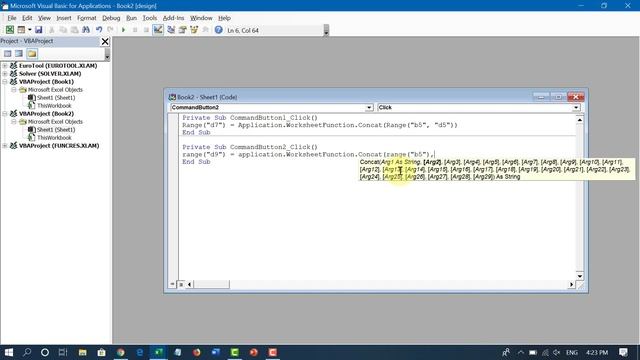
Task: Open the Tools menu
Action: coord(149,18)
